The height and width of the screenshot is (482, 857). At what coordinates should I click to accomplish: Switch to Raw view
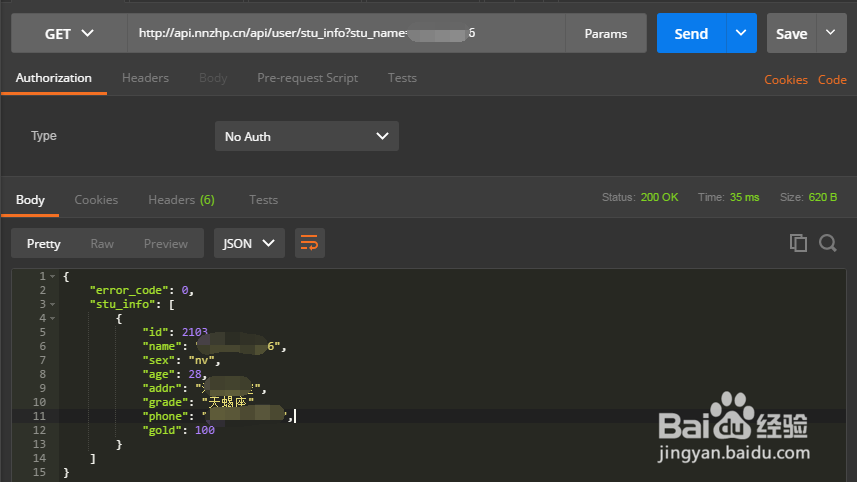102,244
